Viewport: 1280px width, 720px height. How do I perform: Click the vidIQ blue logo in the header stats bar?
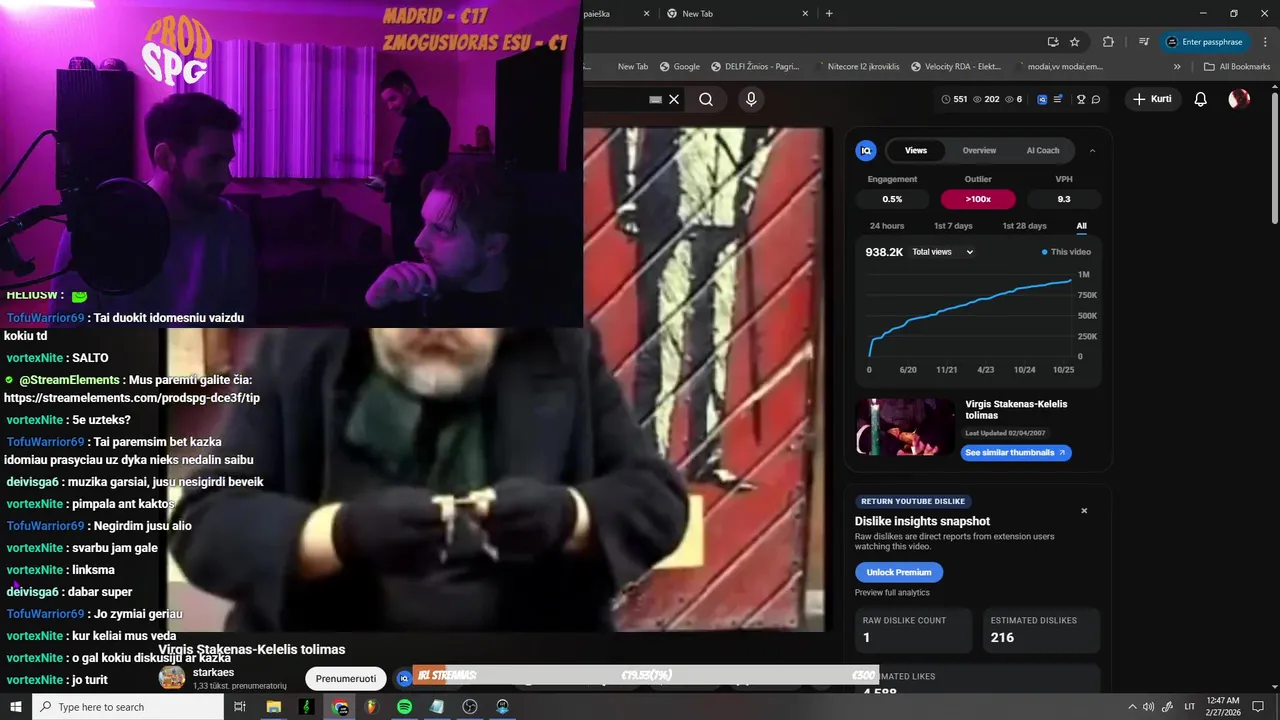point(1042,99)
